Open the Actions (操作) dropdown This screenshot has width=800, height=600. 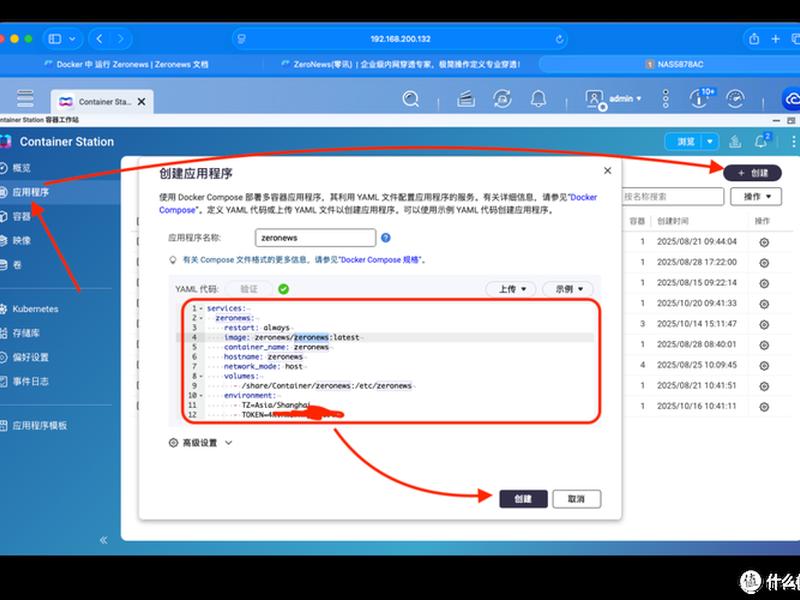[x=756, y=196]
